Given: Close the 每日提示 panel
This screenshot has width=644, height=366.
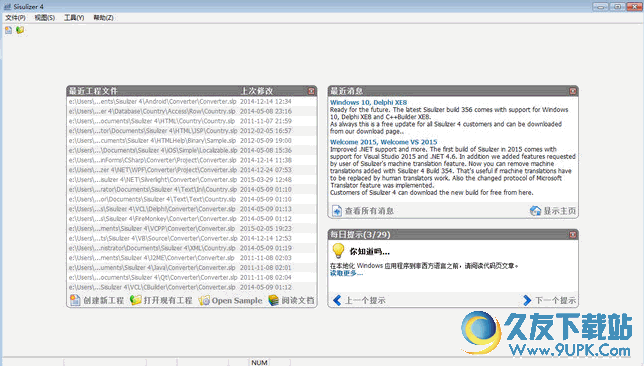Looking at the screenshot, I should click(x=573, y=235).
